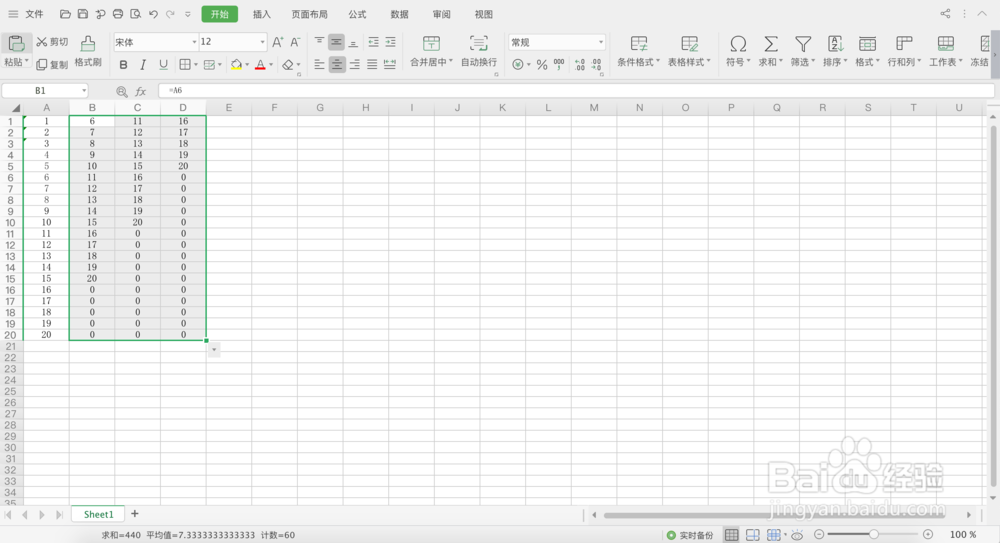
Task: Open the Insert (插入) tab
Action: [x=261, y=14]
